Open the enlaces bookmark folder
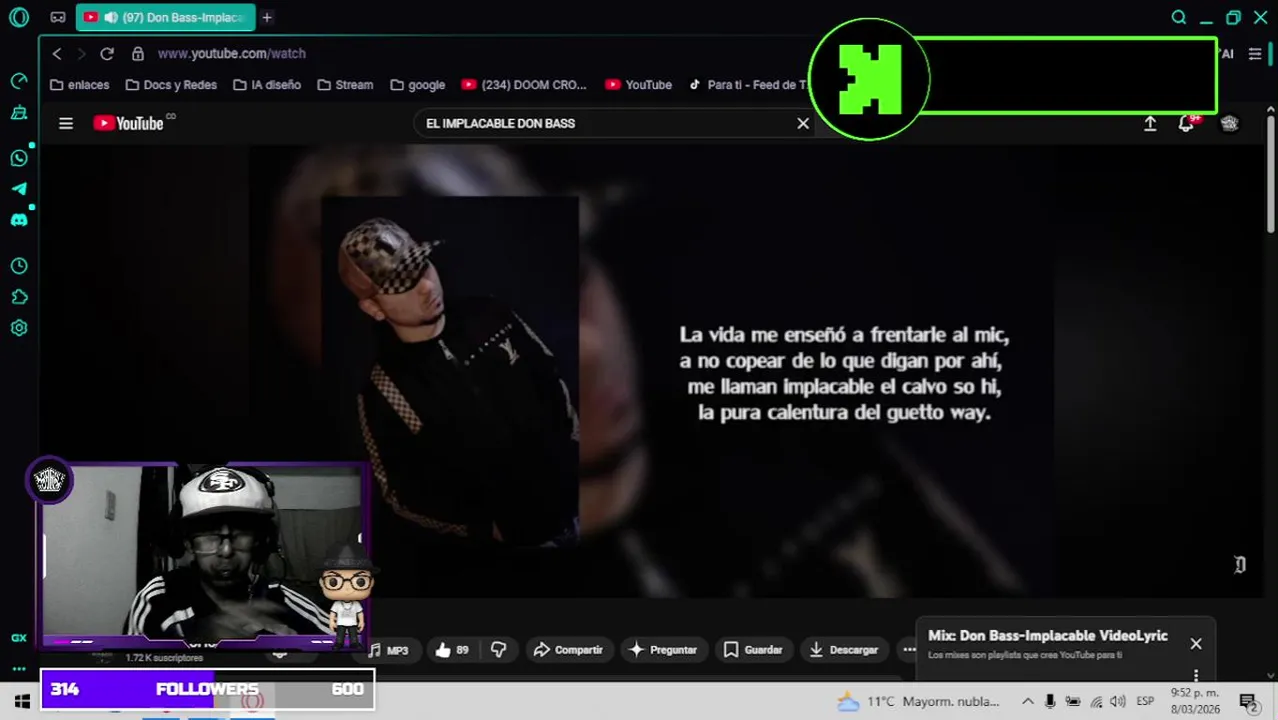This screenshot has width=1278, height=720. [79, 85]
